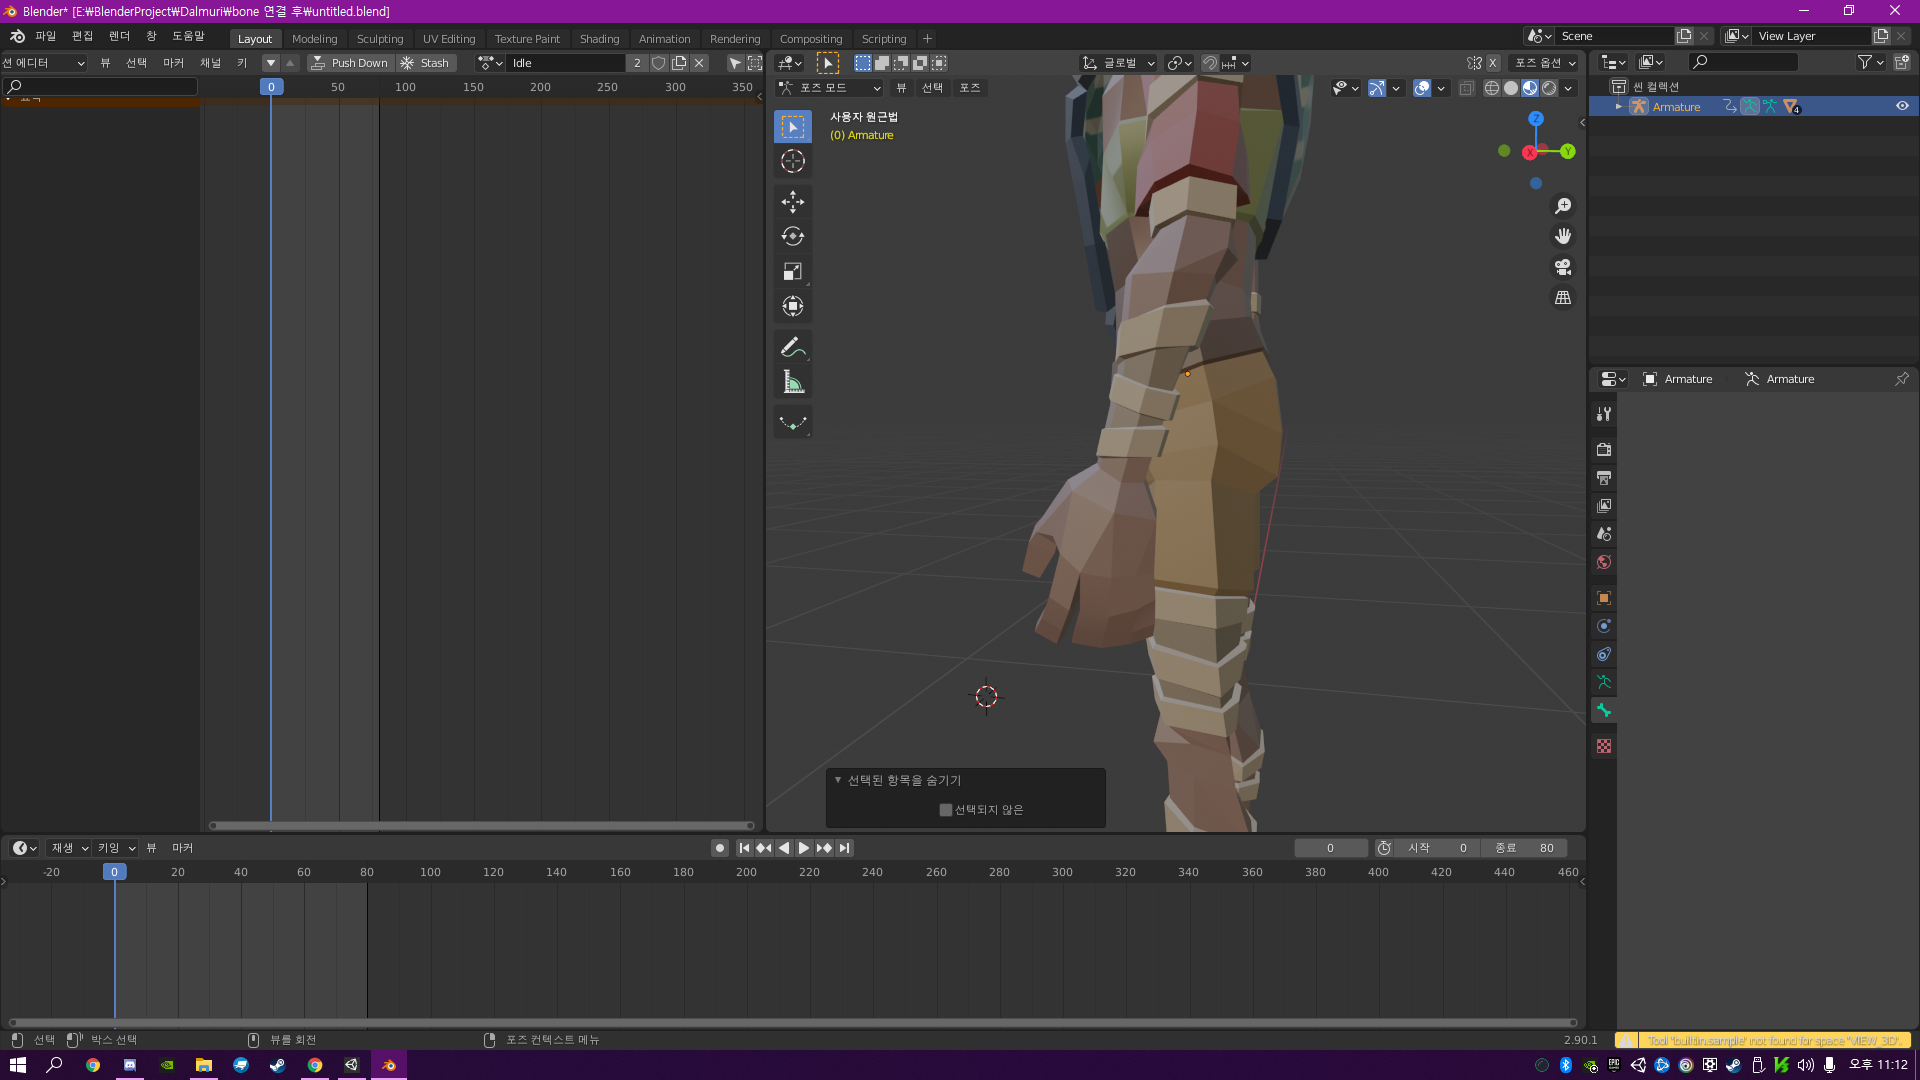Switch to solid viewport shading
The image size is (1920, 1080).
coord(1511,88)
